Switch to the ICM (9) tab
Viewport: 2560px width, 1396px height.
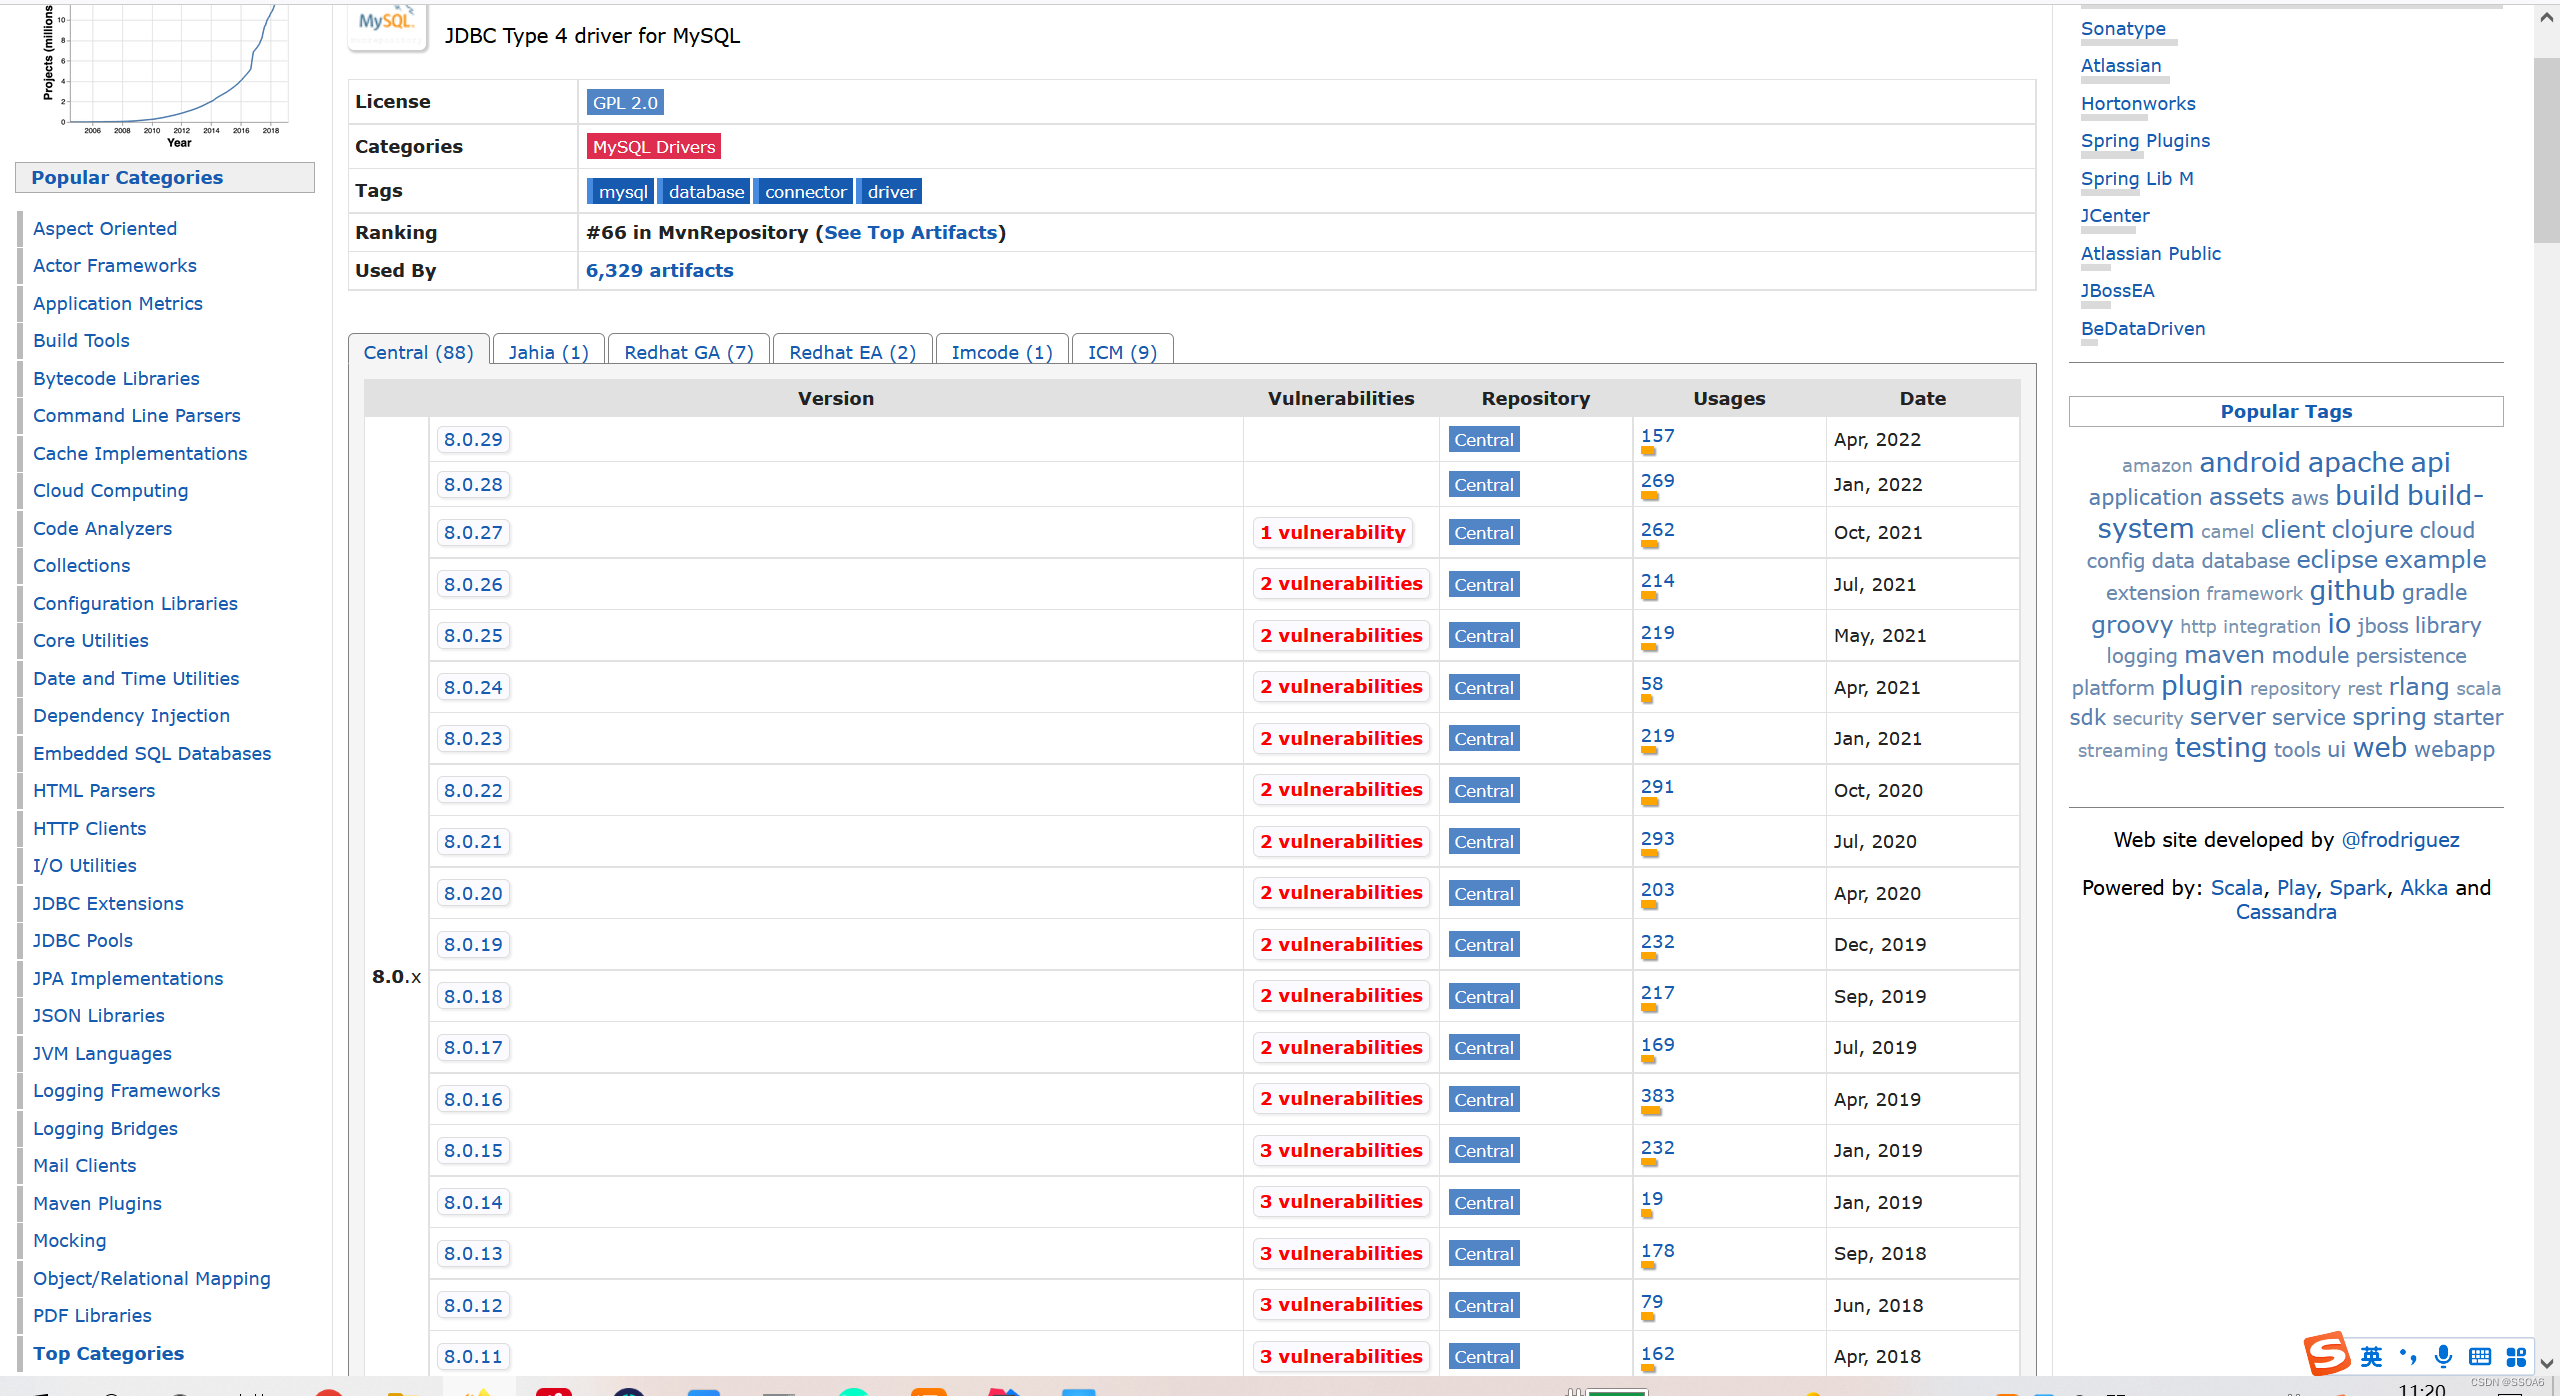(x=1121, y=352)
